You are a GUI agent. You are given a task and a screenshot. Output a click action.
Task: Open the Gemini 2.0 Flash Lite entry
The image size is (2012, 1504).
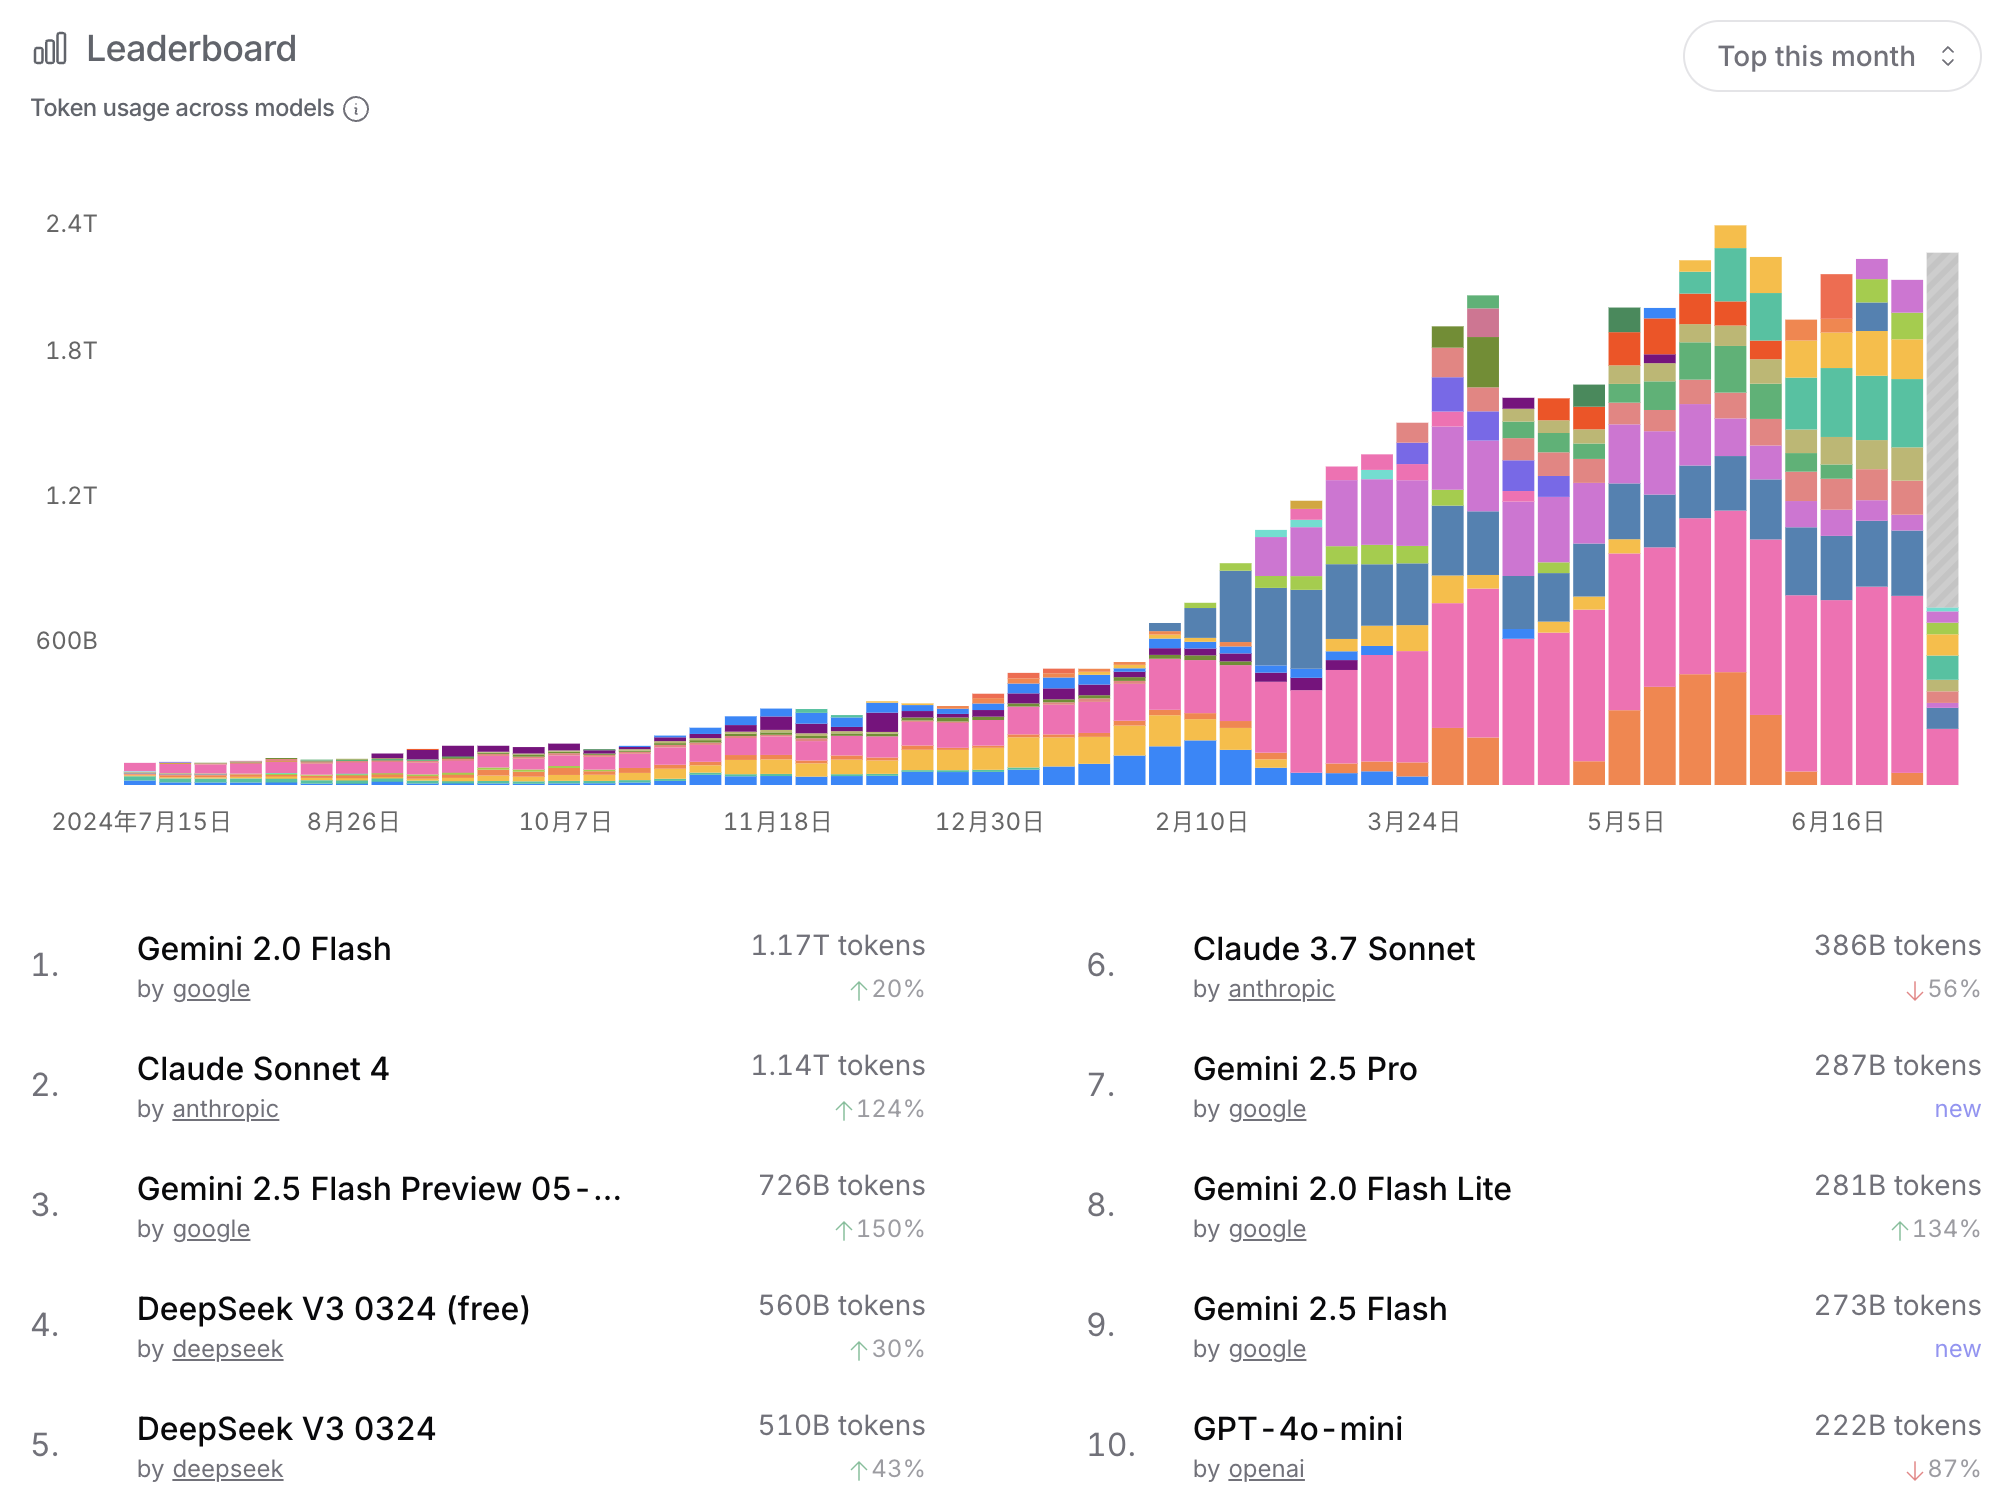[x=1351, y=1188]
